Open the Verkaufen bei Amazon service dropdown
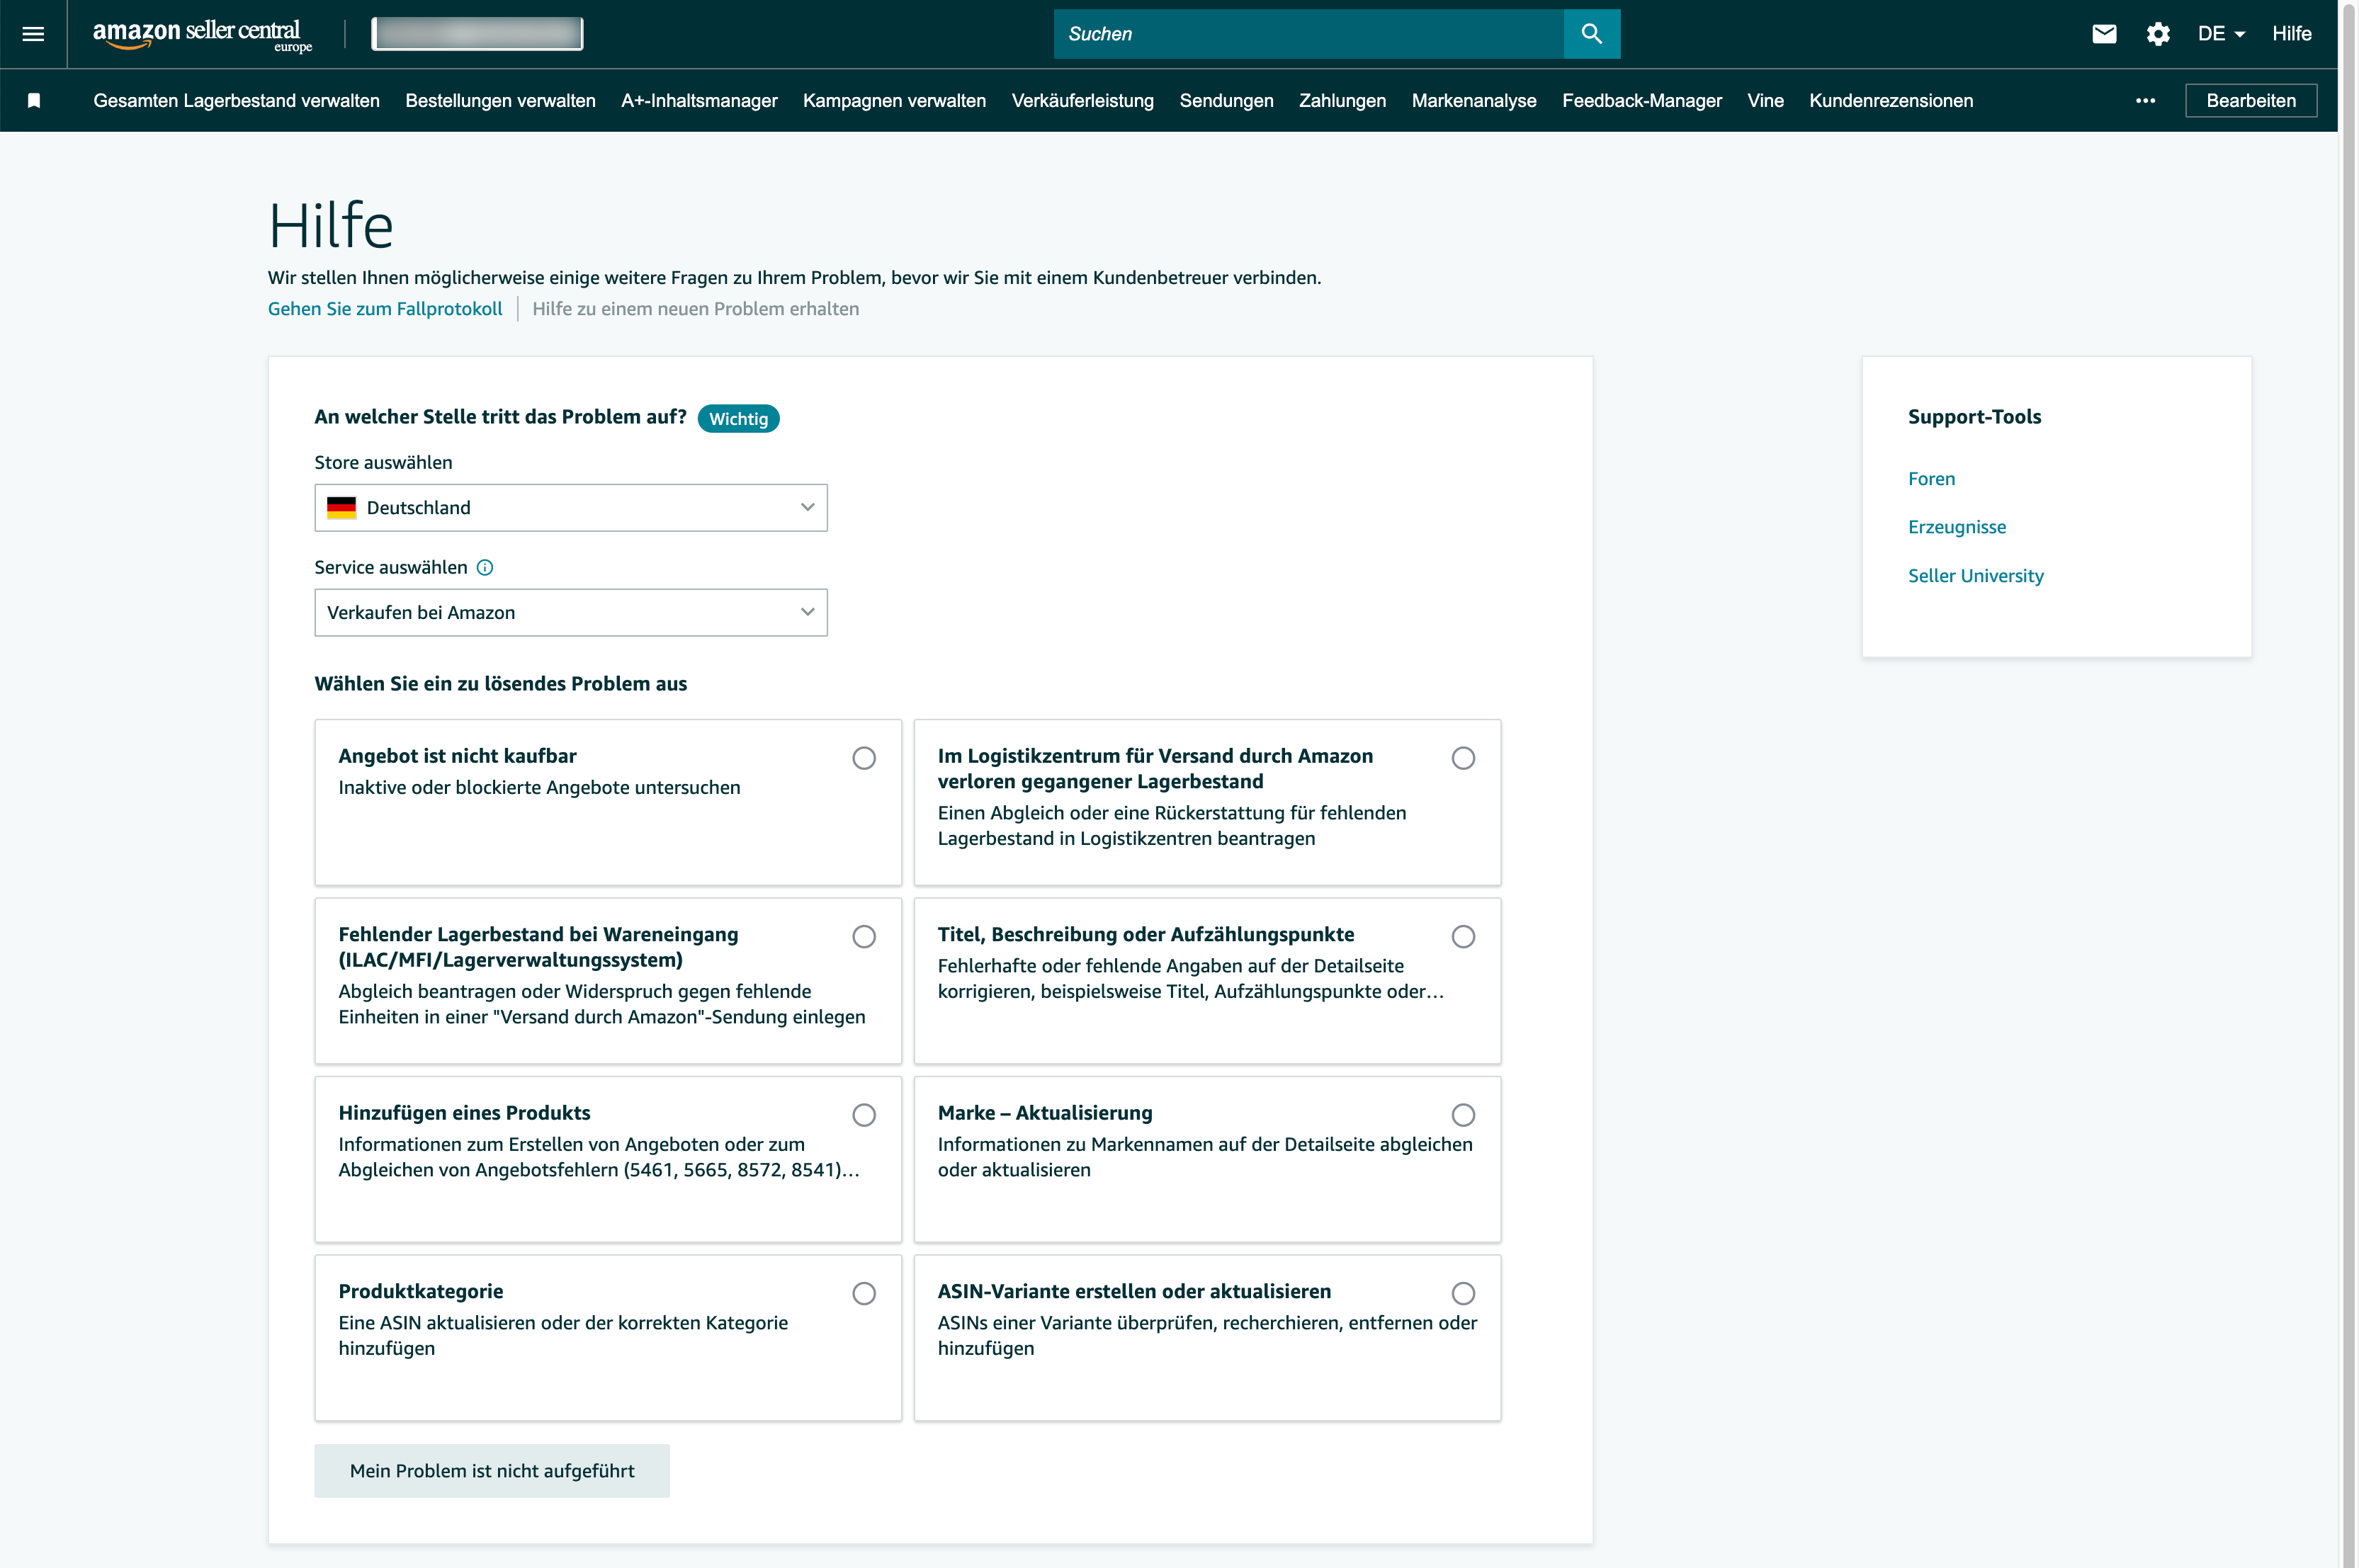This screenshot has height=1568, width=2359. 571,612
